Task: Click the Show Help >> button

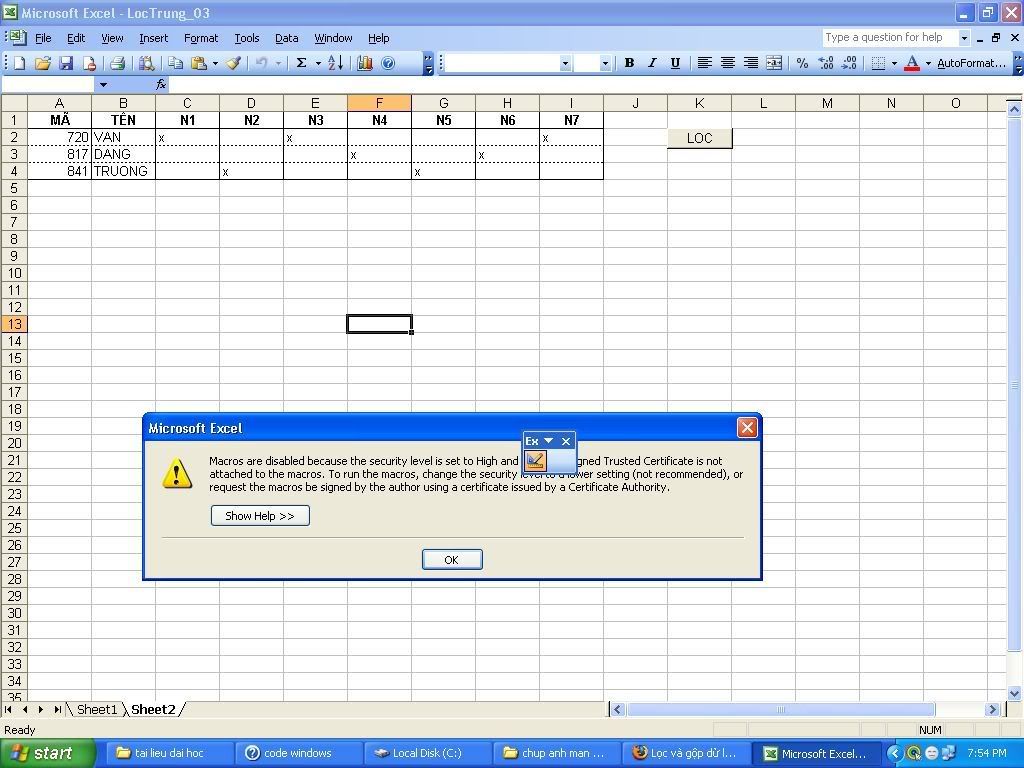Action: [260, 516]
